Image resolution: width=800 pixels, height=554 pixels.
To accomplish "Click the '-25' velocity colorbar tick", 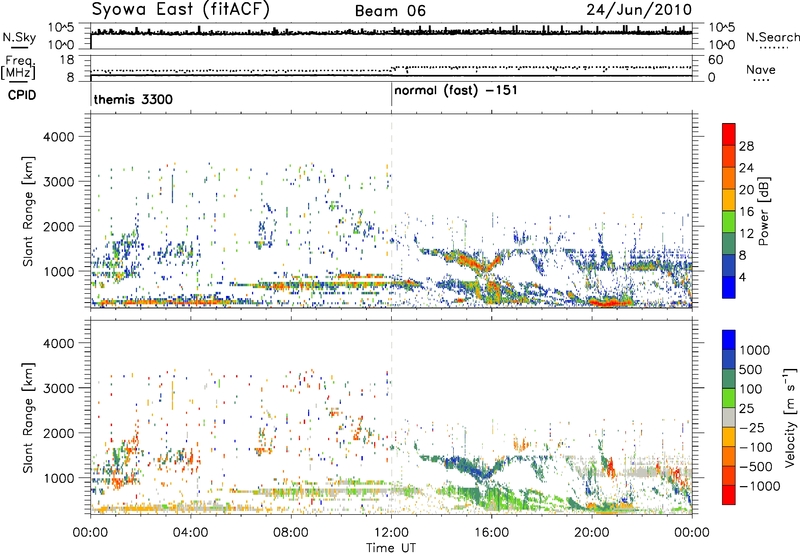I will click(755, 427).
